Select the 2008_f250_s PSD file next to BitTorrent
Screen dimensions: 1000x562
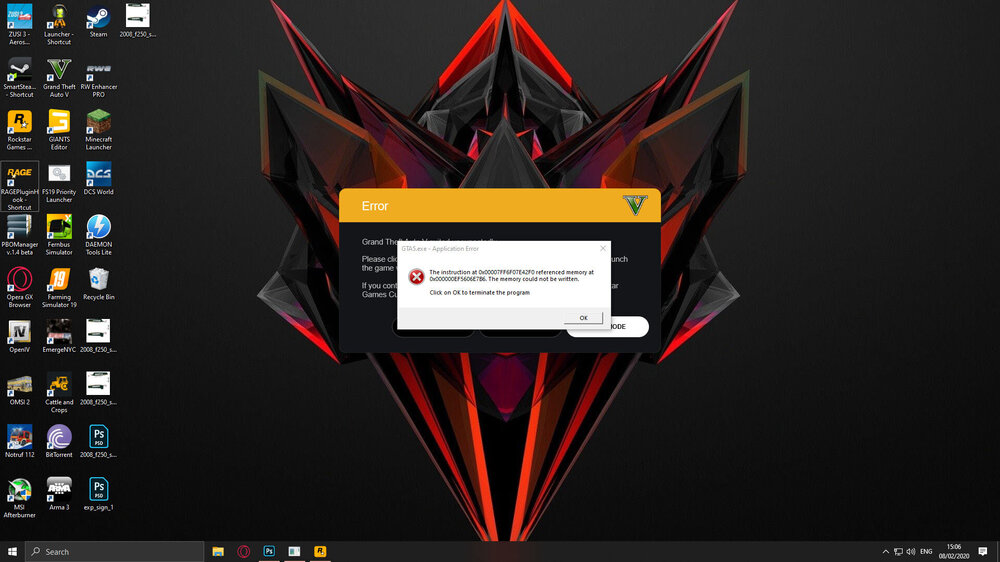tap(98, 441)
